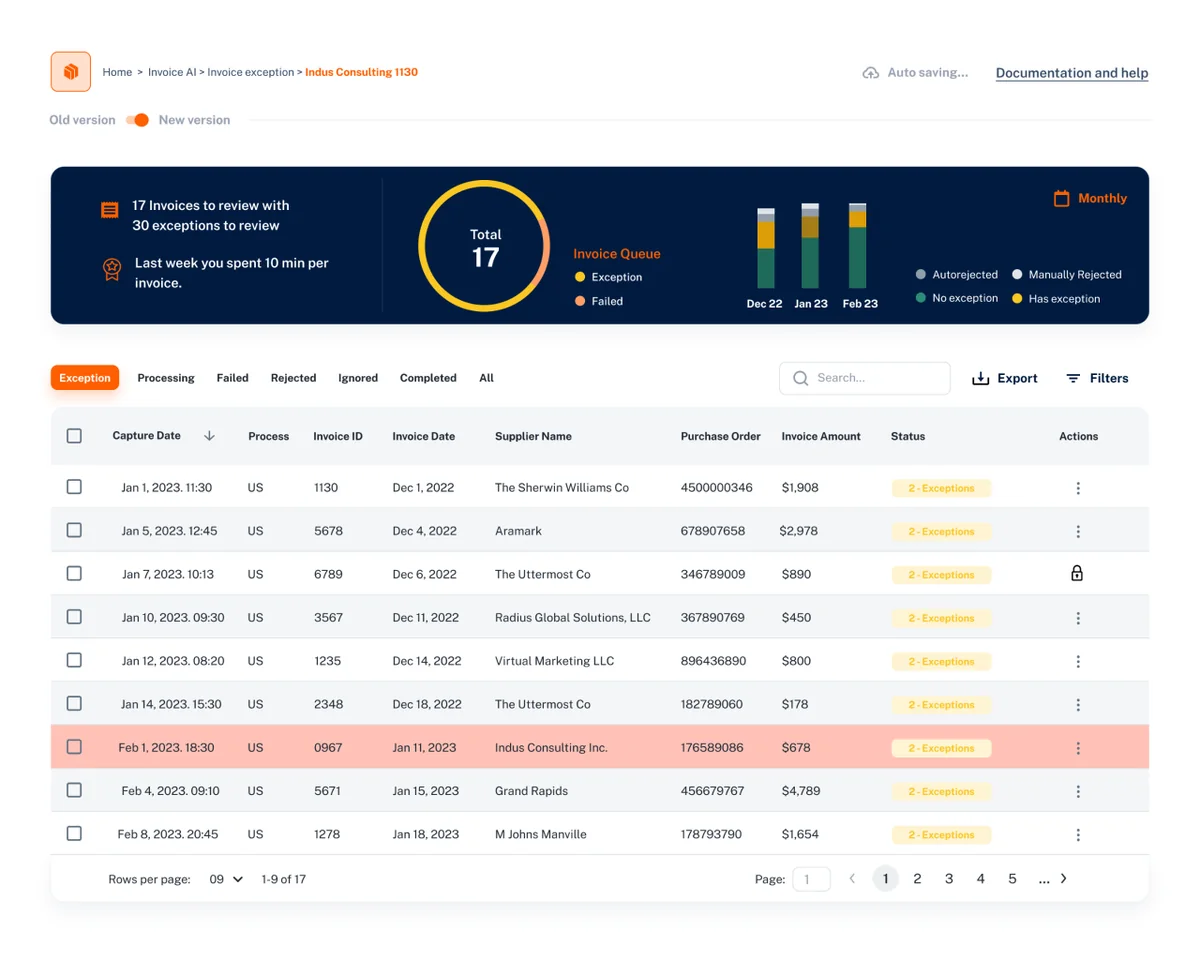Go to page 3

click(949, 879)
